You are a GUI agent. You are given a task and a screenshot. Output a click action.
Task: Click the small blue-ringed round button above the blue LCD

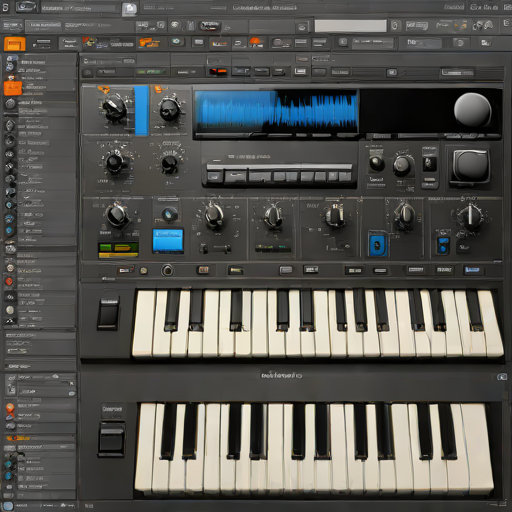pos(169,215)
